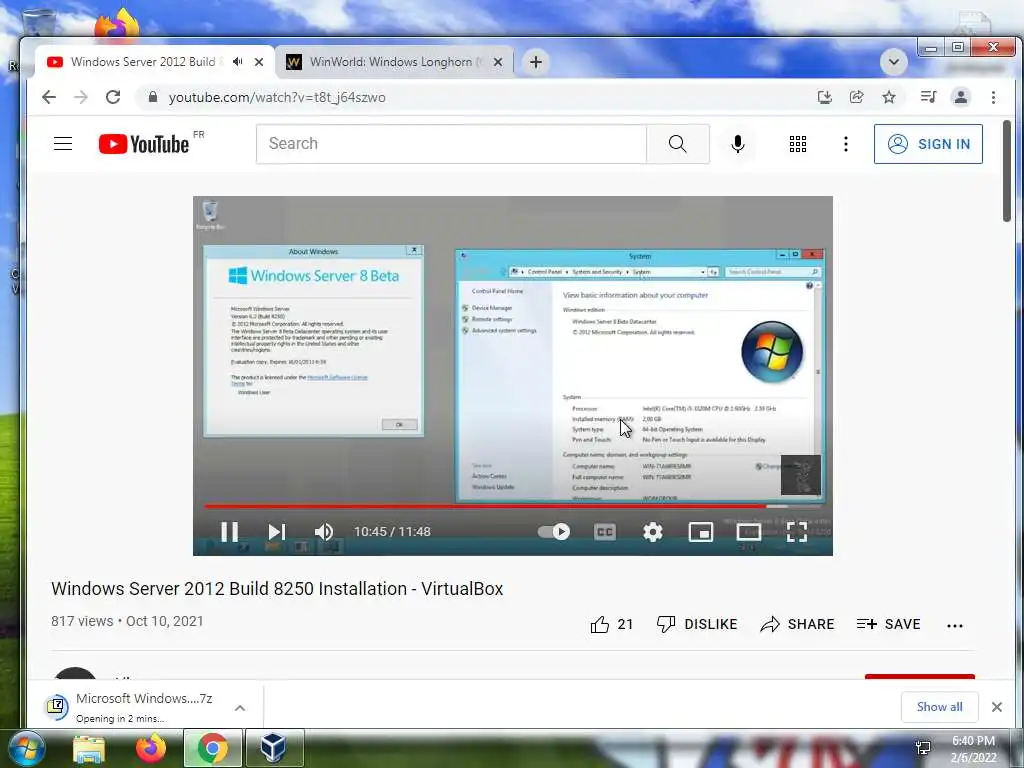The image size is (1024, 768).
Task: Go to YouTube home via logo
Action: (144, 144)
